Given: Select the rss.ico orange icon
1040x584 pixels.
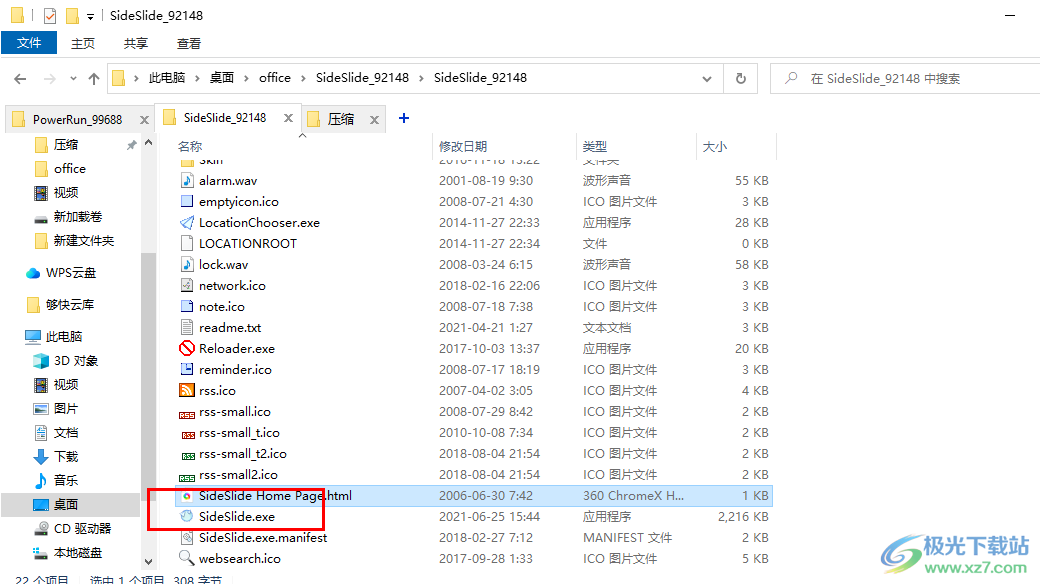Looking at the screenshot, I should tap(187, 390).
